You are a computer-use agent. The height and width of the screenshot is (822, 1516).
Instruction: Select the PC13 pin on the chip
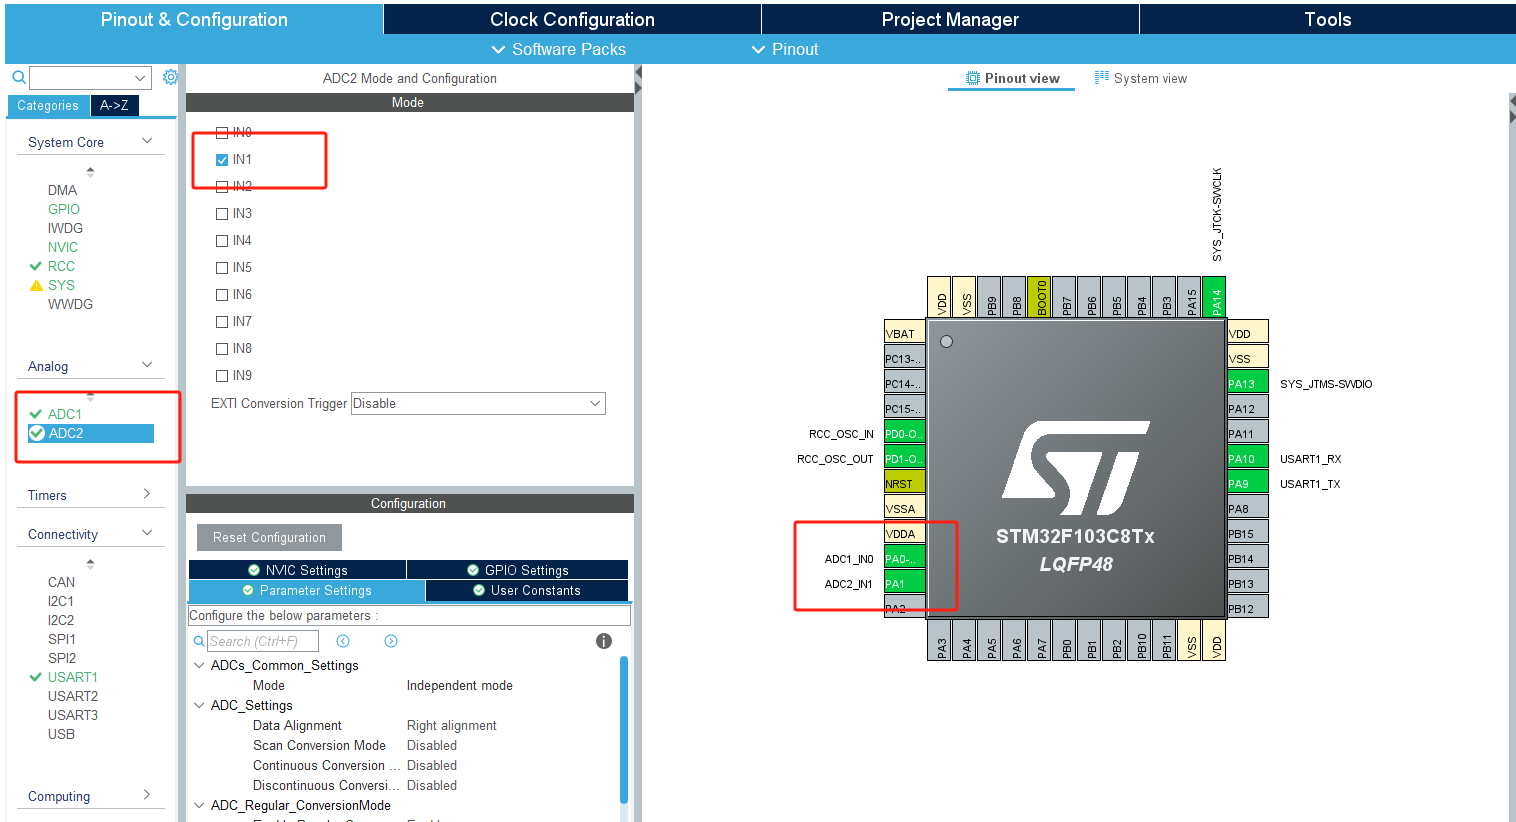pyautogui.click(x=904, y=358)
